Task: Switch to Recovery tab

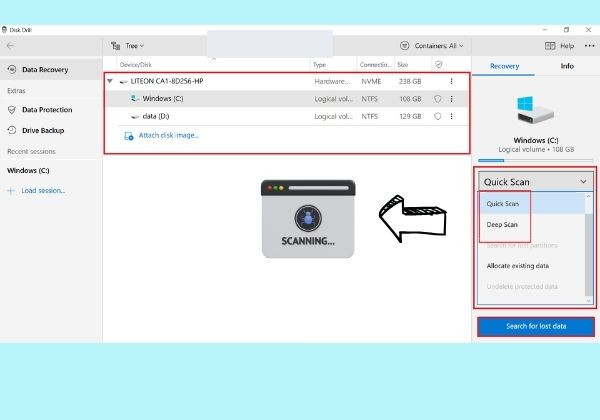Action: click(x=504, y=66)
